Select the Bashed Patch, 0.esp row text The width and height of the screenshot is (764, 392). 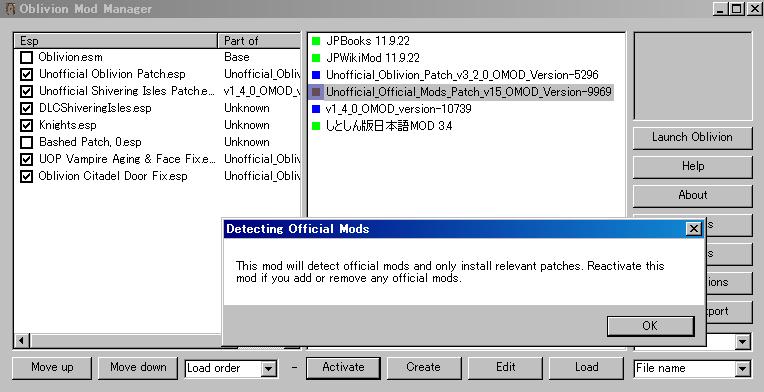[x=90, y=142]
